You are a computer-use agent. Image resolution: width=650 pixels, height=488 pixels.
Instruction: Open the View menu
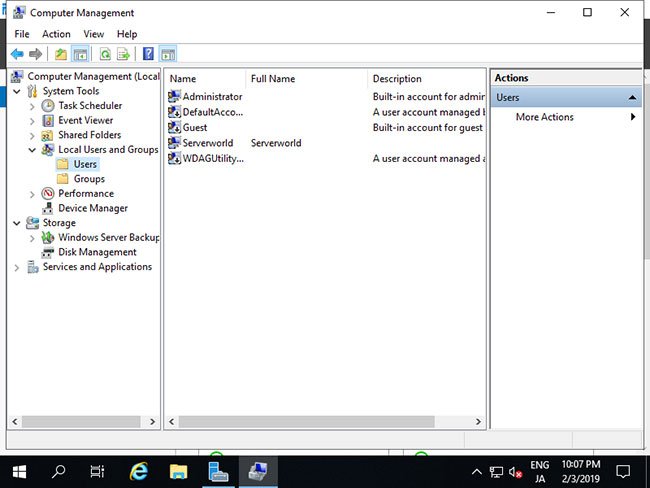[x=94, y=34]
